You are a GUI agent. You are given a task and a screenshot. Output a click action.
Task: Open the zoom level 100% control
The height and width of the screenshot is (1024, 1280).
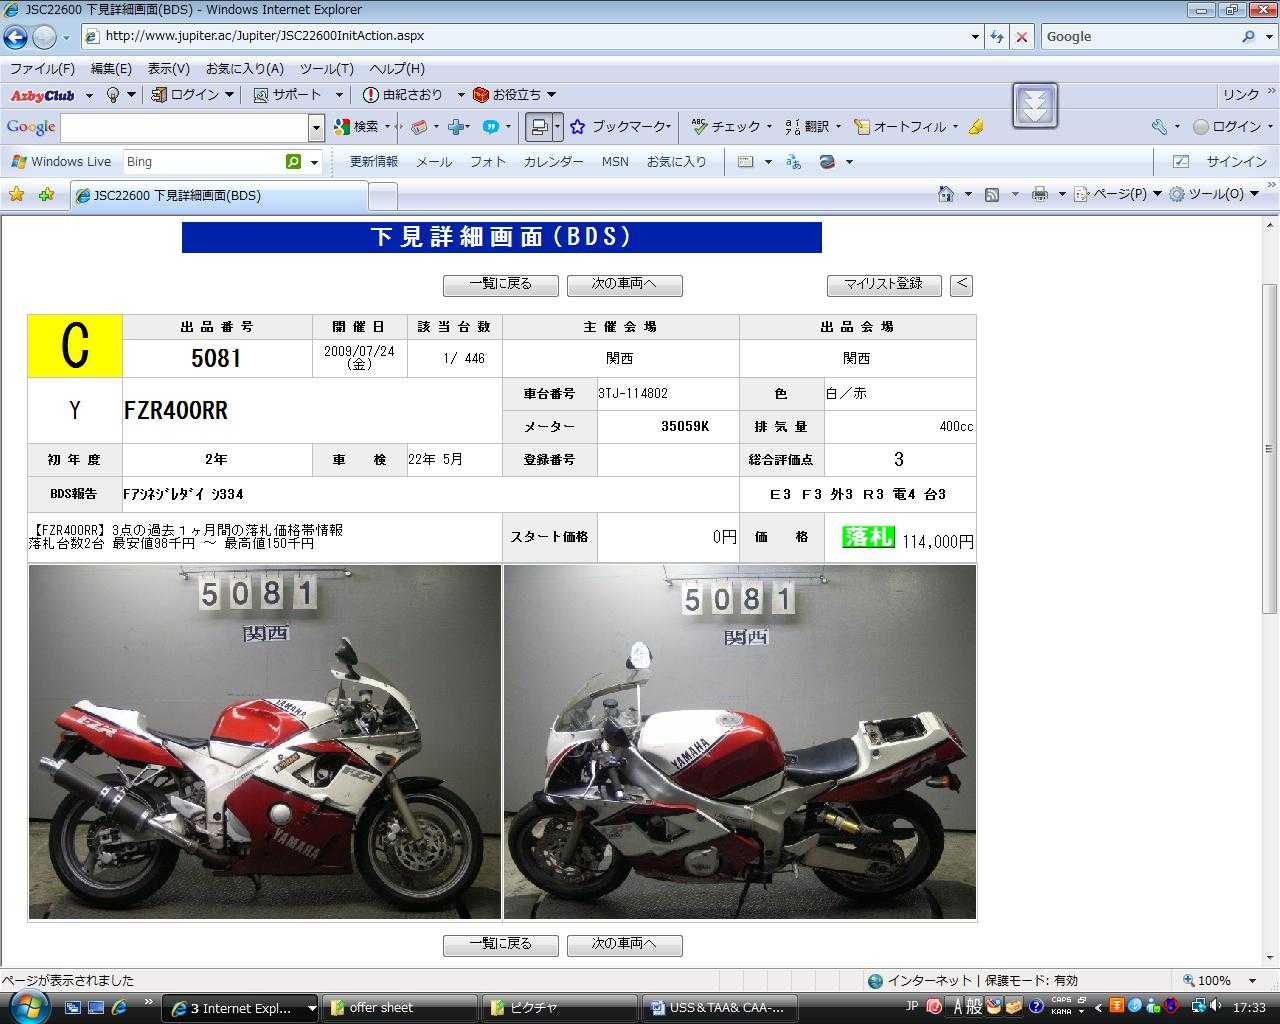coord(1220,981)
